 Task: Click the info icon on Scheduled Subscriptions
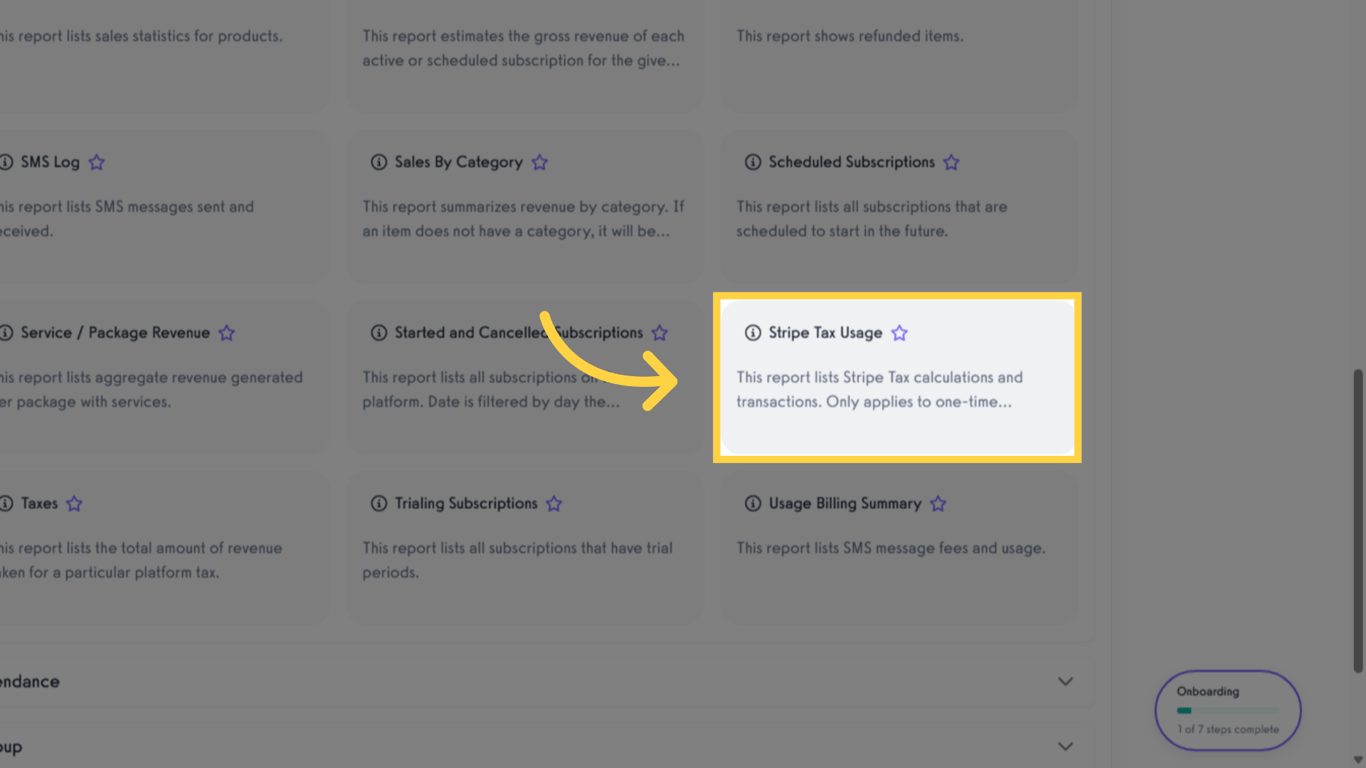tap(751, 161)
